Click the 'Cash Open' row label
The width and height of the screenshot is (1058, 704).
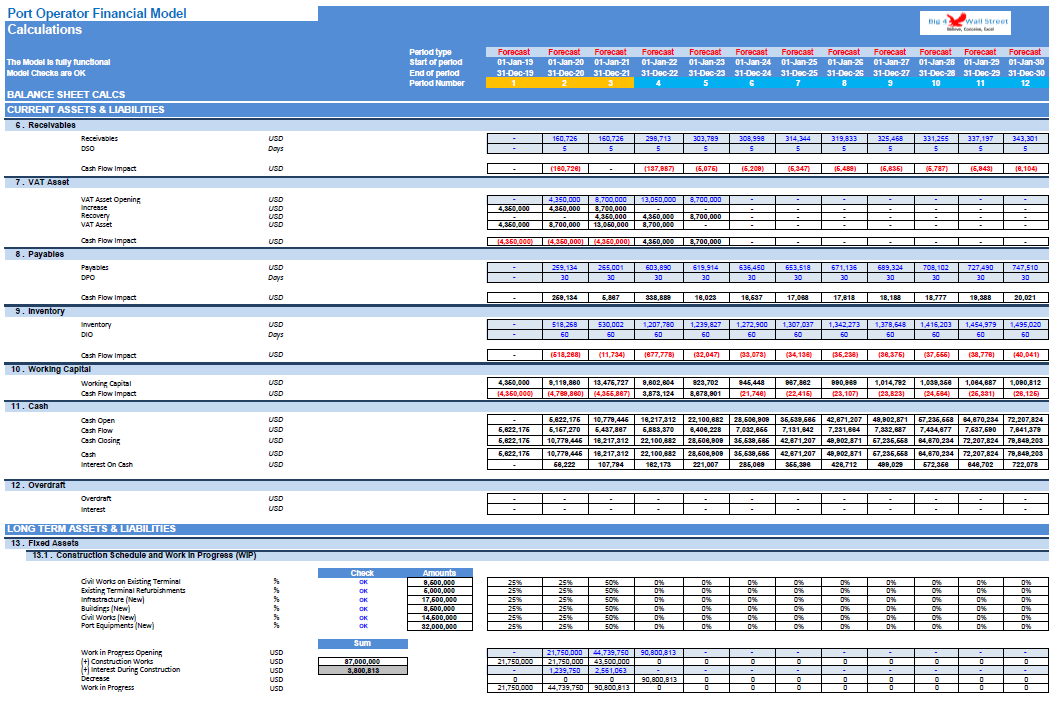pos(98,421)
